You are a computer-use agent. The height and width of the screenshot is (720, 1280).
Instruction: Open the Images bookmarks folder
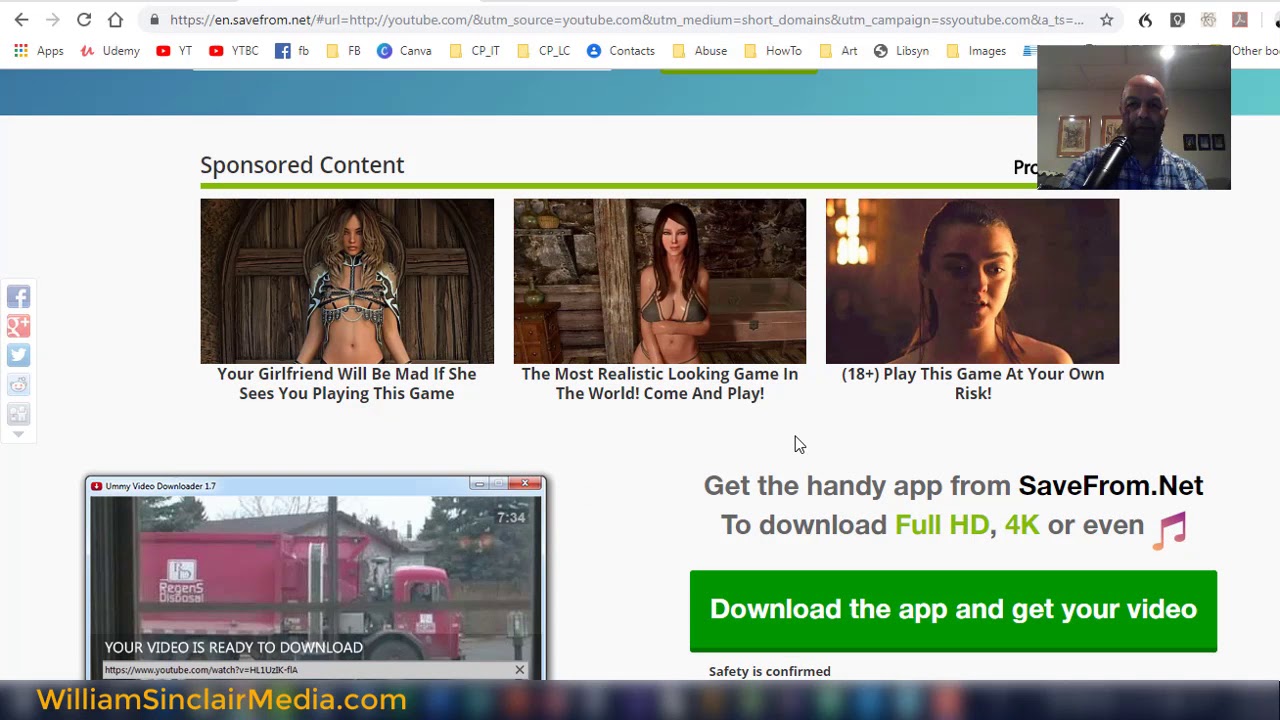pyautogui.click(x=976, y=51)
